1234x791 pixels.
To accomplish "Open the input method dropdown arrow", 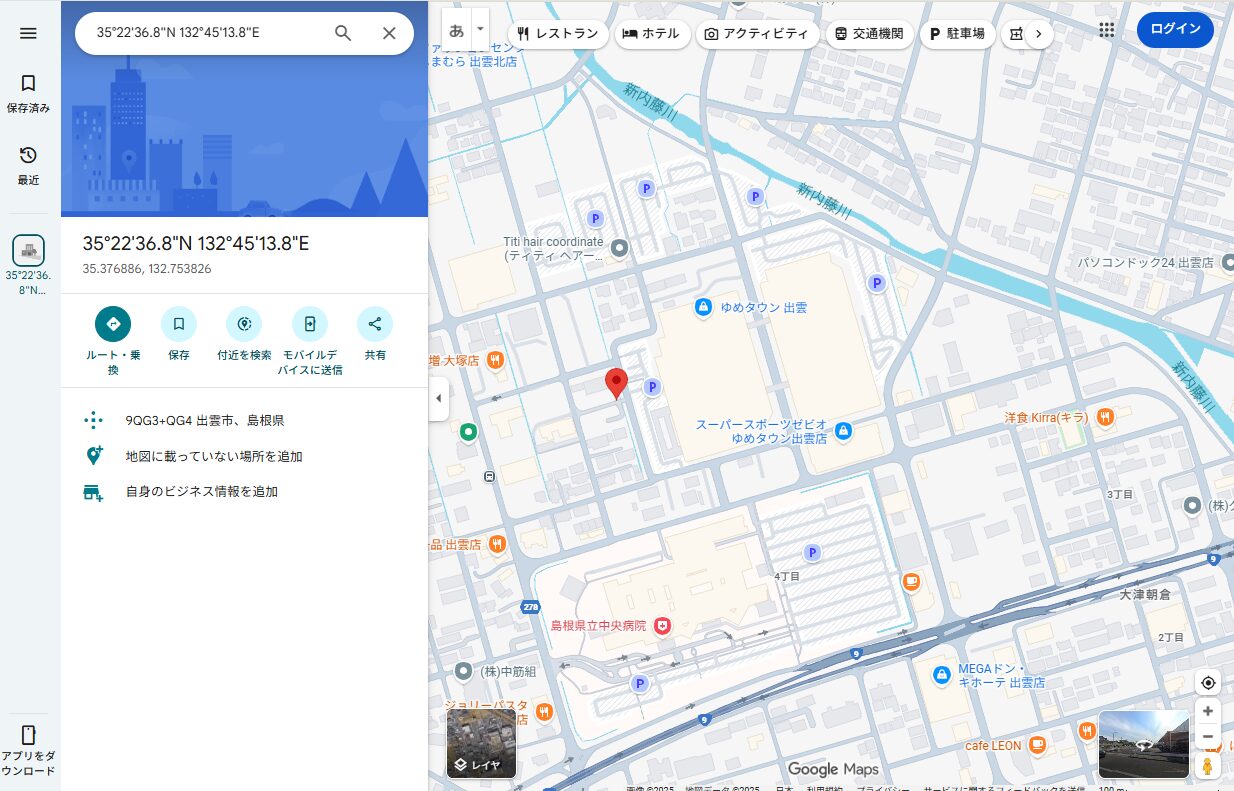I will 480,29.
